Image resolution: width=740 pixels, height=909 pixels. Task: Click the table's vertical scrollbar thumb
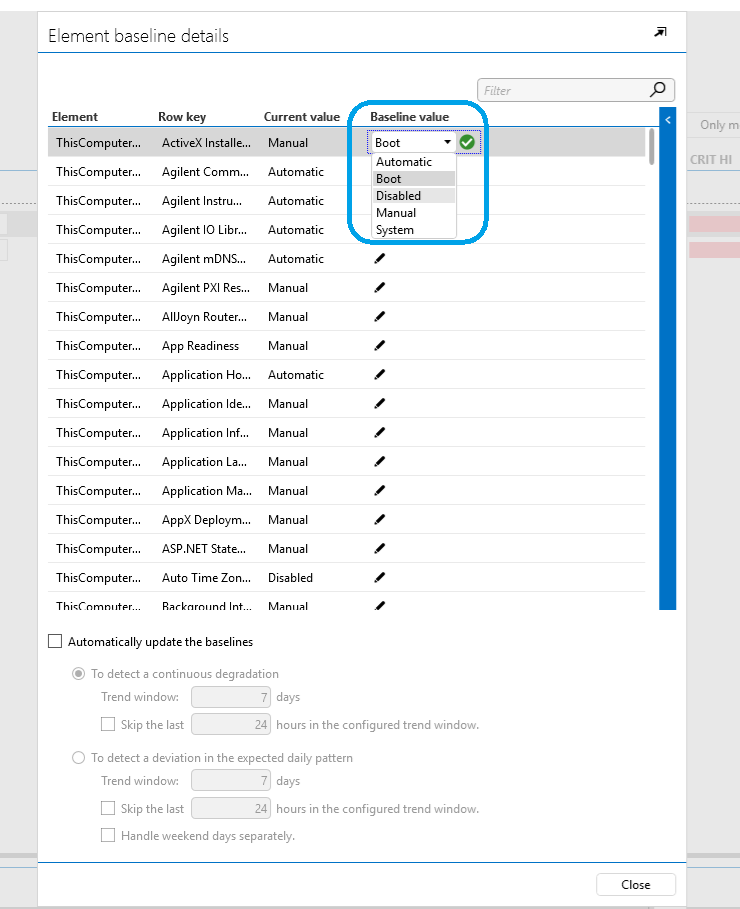(653, 146)
